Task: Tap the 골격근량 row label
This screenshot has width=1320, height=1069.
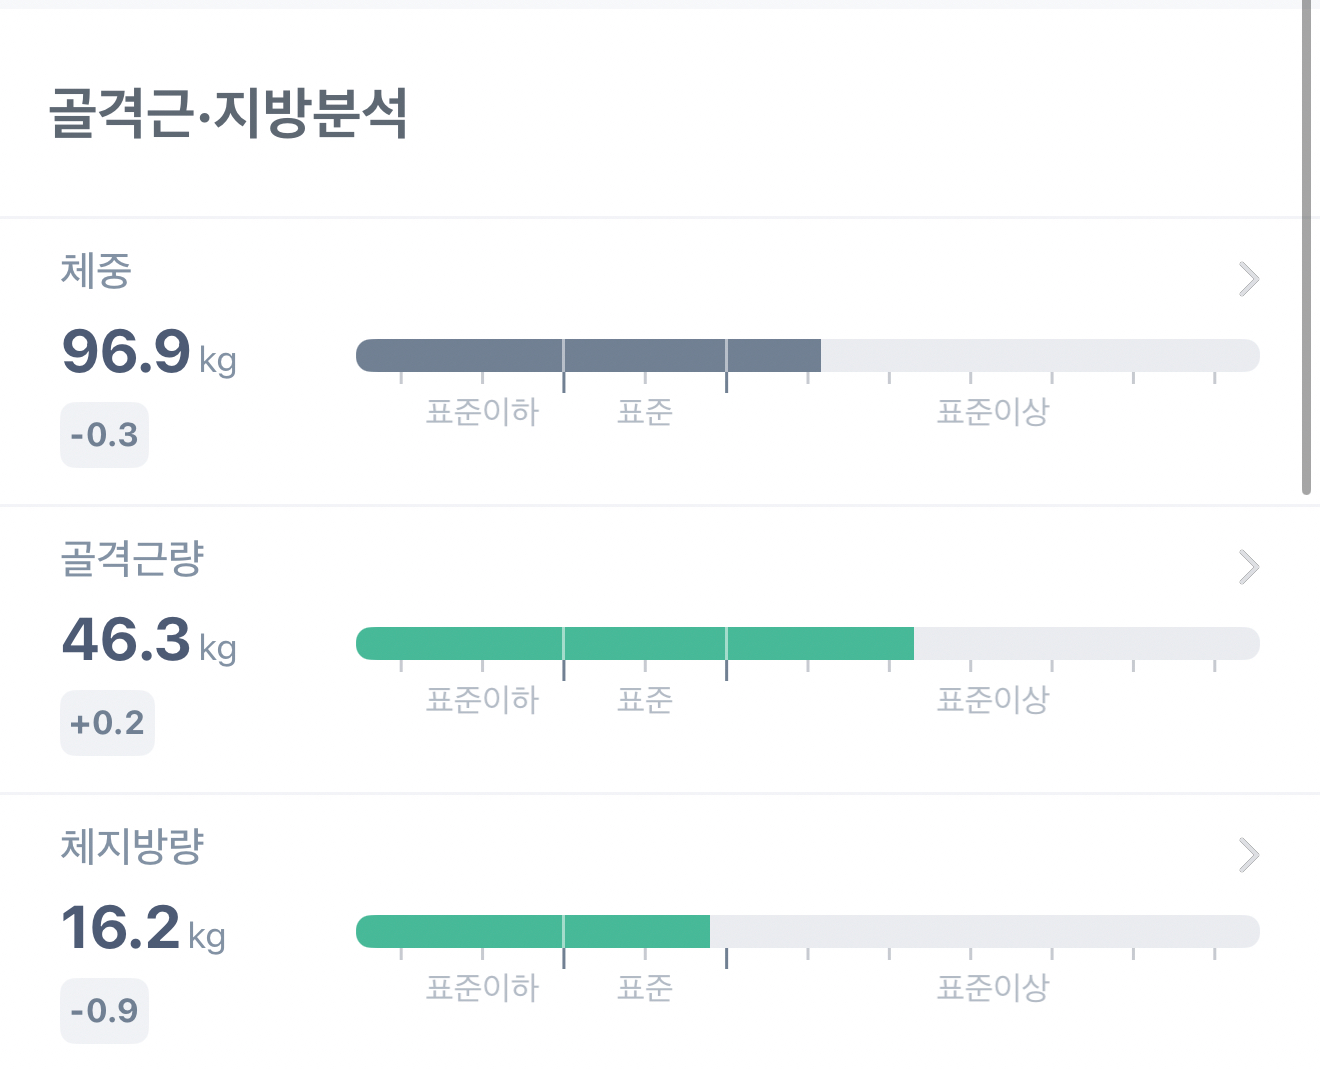Action: 132,559
